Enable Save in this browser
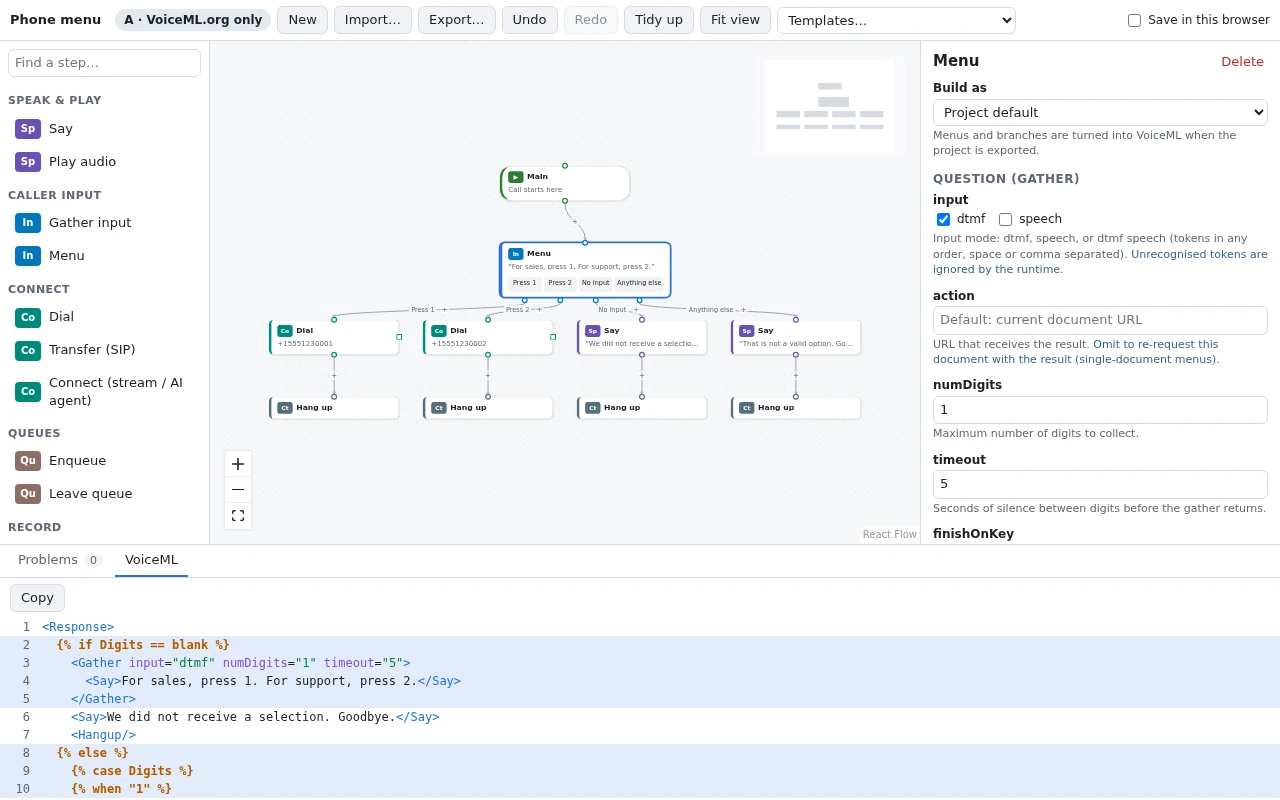The height and width of the screenshot is (800, 1280). pyautogui.click(x=1134, y=21)
